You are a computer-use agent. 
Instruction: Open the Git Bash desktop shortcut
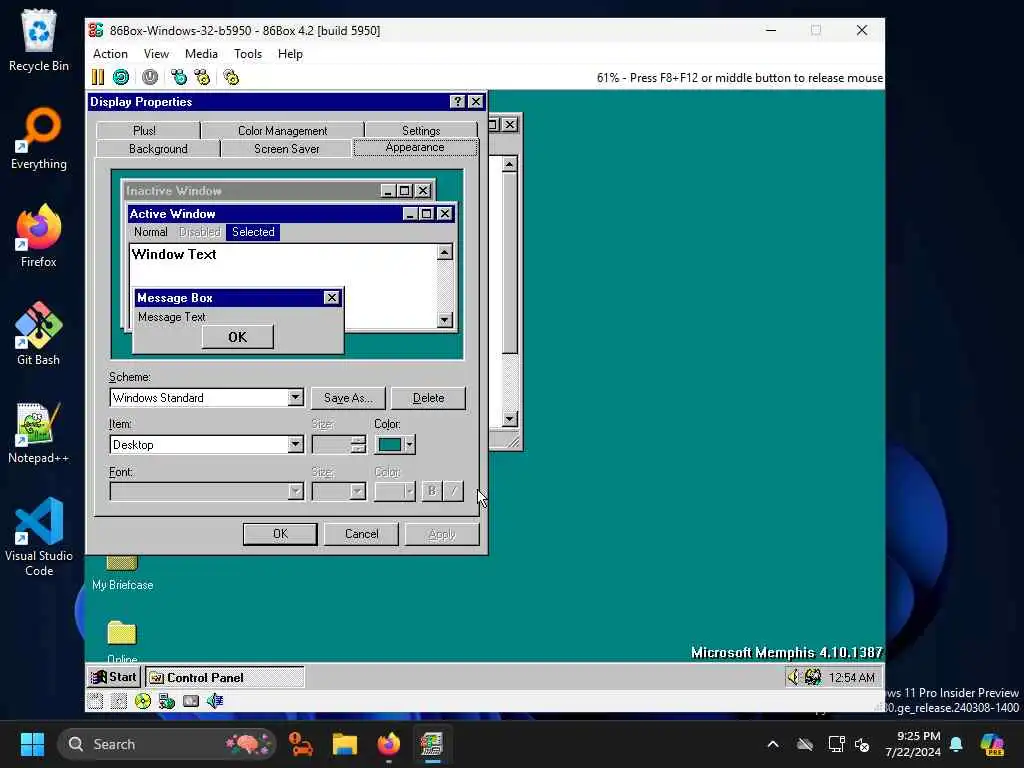tap(39, 333)
